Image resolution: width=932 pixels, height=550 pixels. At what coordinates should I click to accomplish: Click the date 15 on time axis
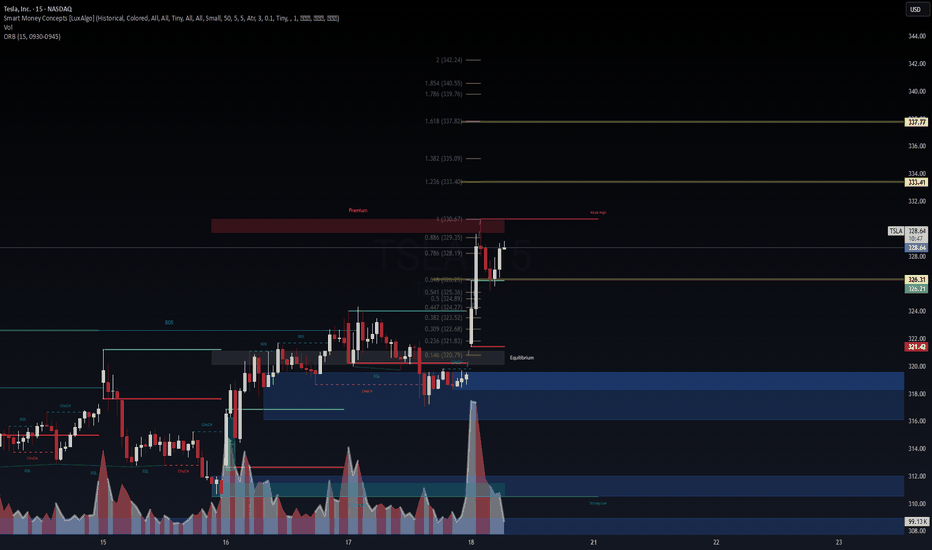(x=103, y=542)
